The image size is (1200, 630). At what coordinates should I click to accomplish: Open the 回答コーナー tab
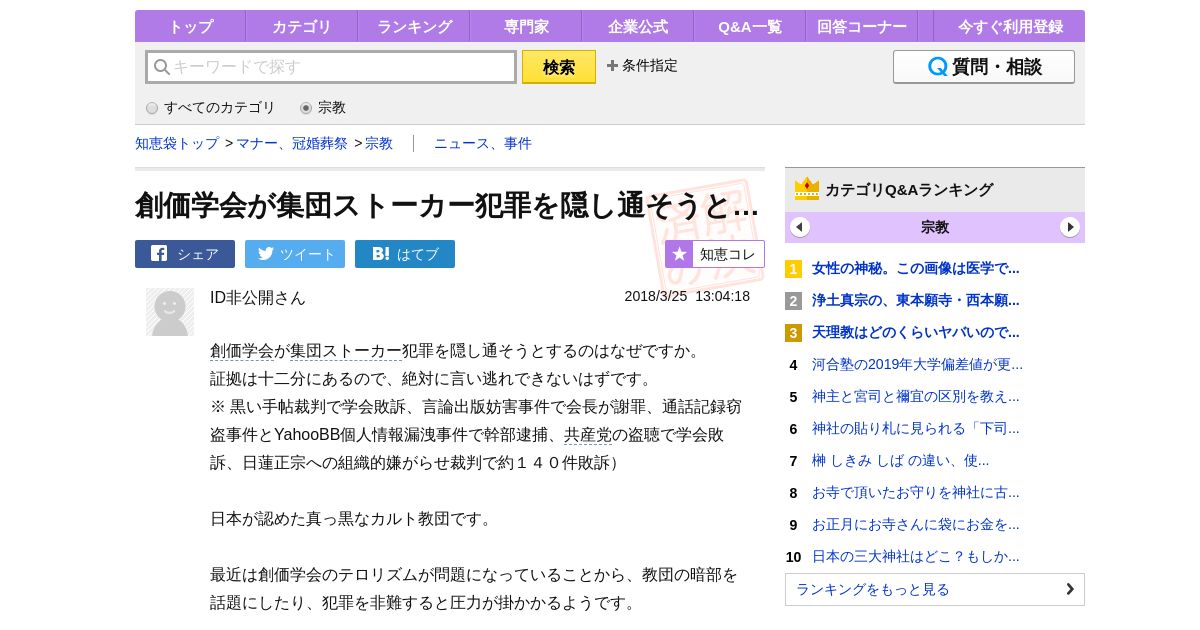(861, 27)
